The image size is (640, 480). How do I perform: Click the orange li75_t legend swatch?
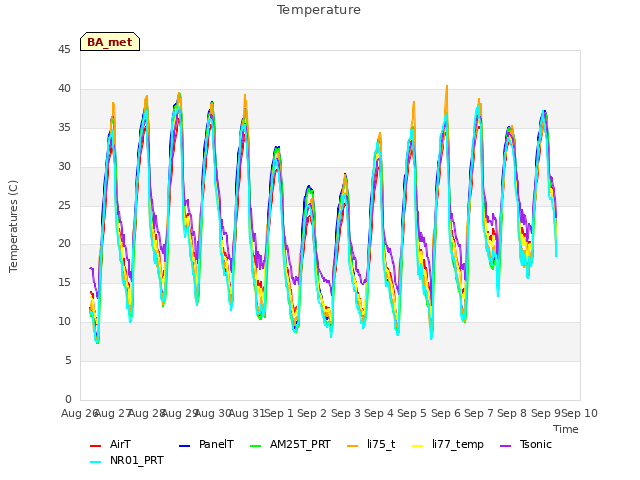pyautogui.click(x=352, y=446)
